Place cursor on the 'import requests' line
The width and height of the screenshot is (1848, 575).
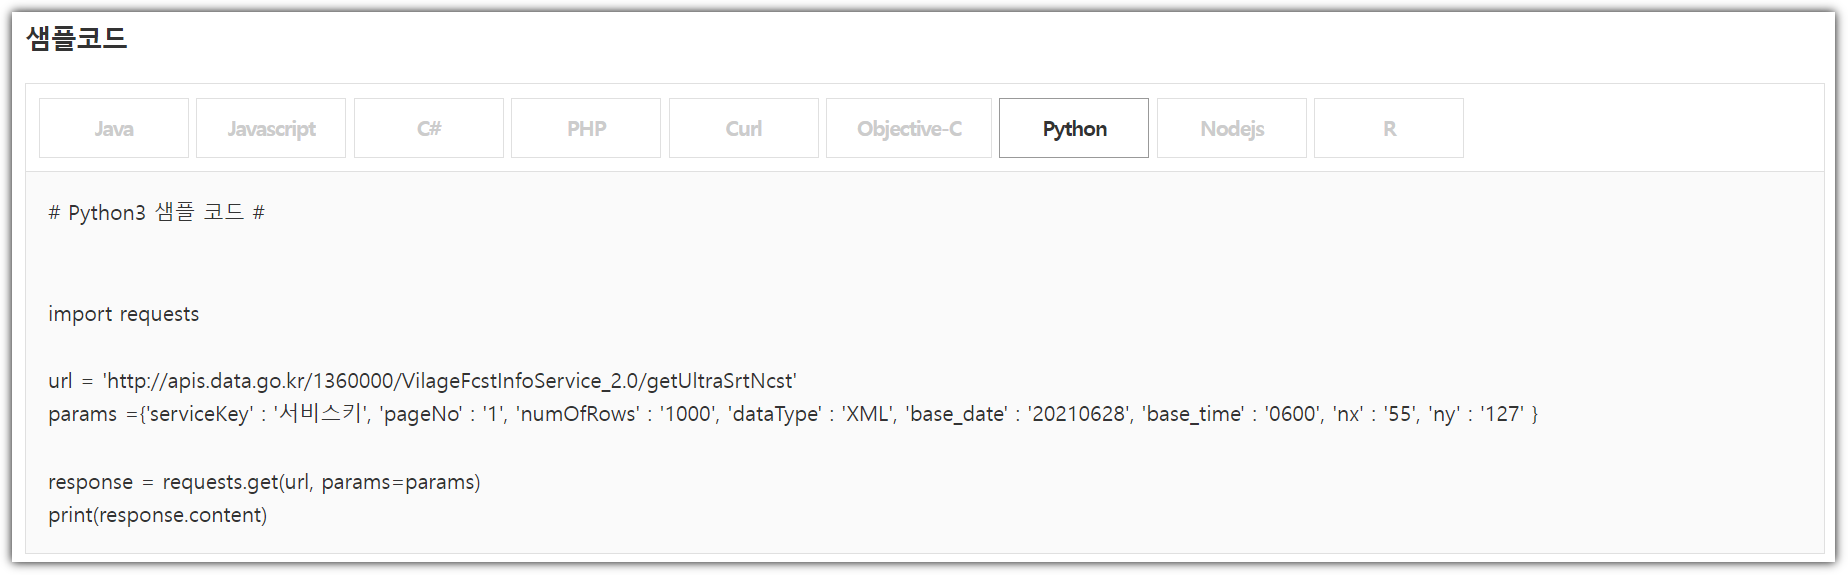124,314
